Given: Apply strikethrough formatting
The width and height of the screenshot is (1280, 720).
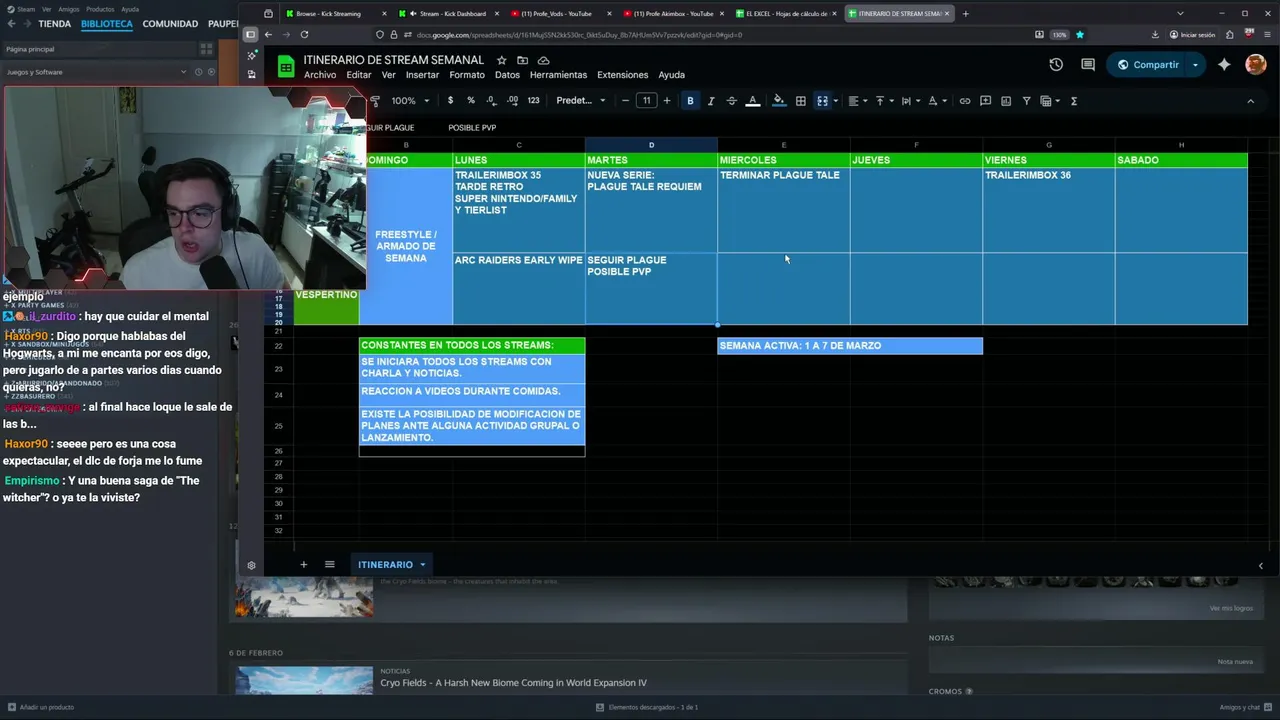Looking at the screenshot, I should (731, 101).
